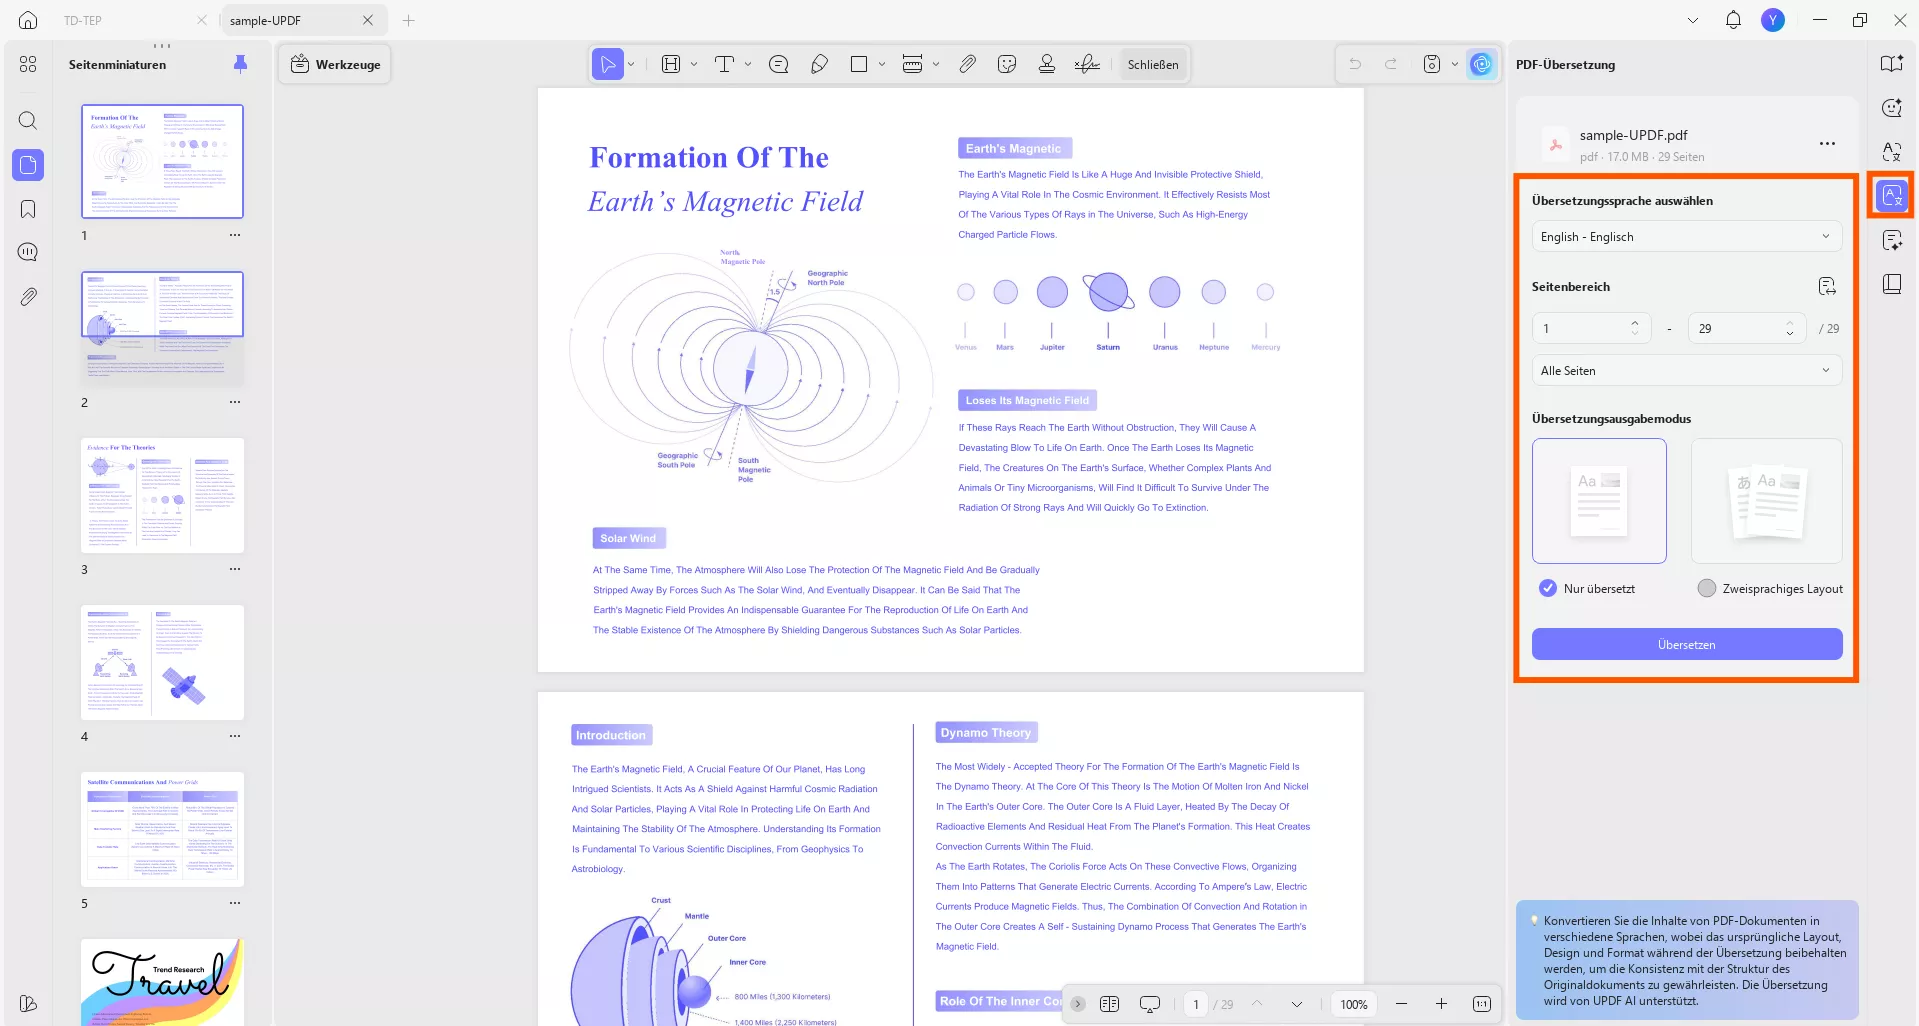Screen dimensions: 1919x1026
Task: Collapse the bottom navigation bar arrow
Action: click(x=1078, y=1004)
